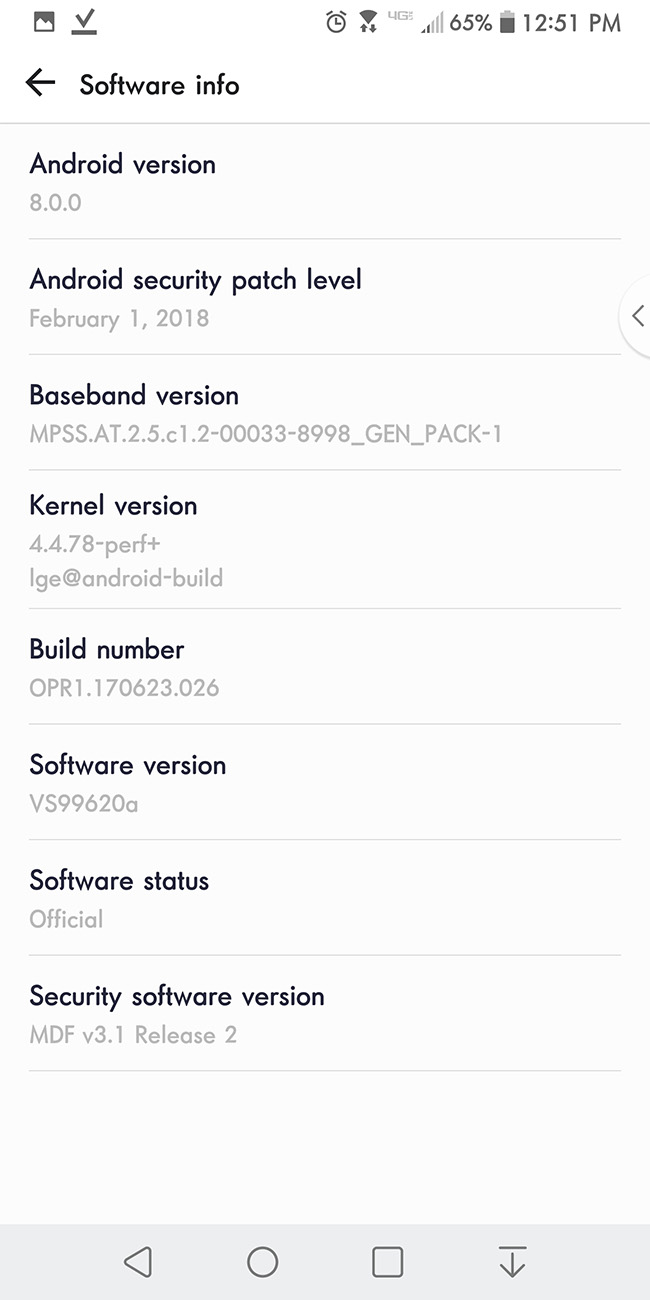Image resolution: width=650 pixels, height=1300 pixels.
Task: Tap the Build number row
Action: [x=325, y=667]
